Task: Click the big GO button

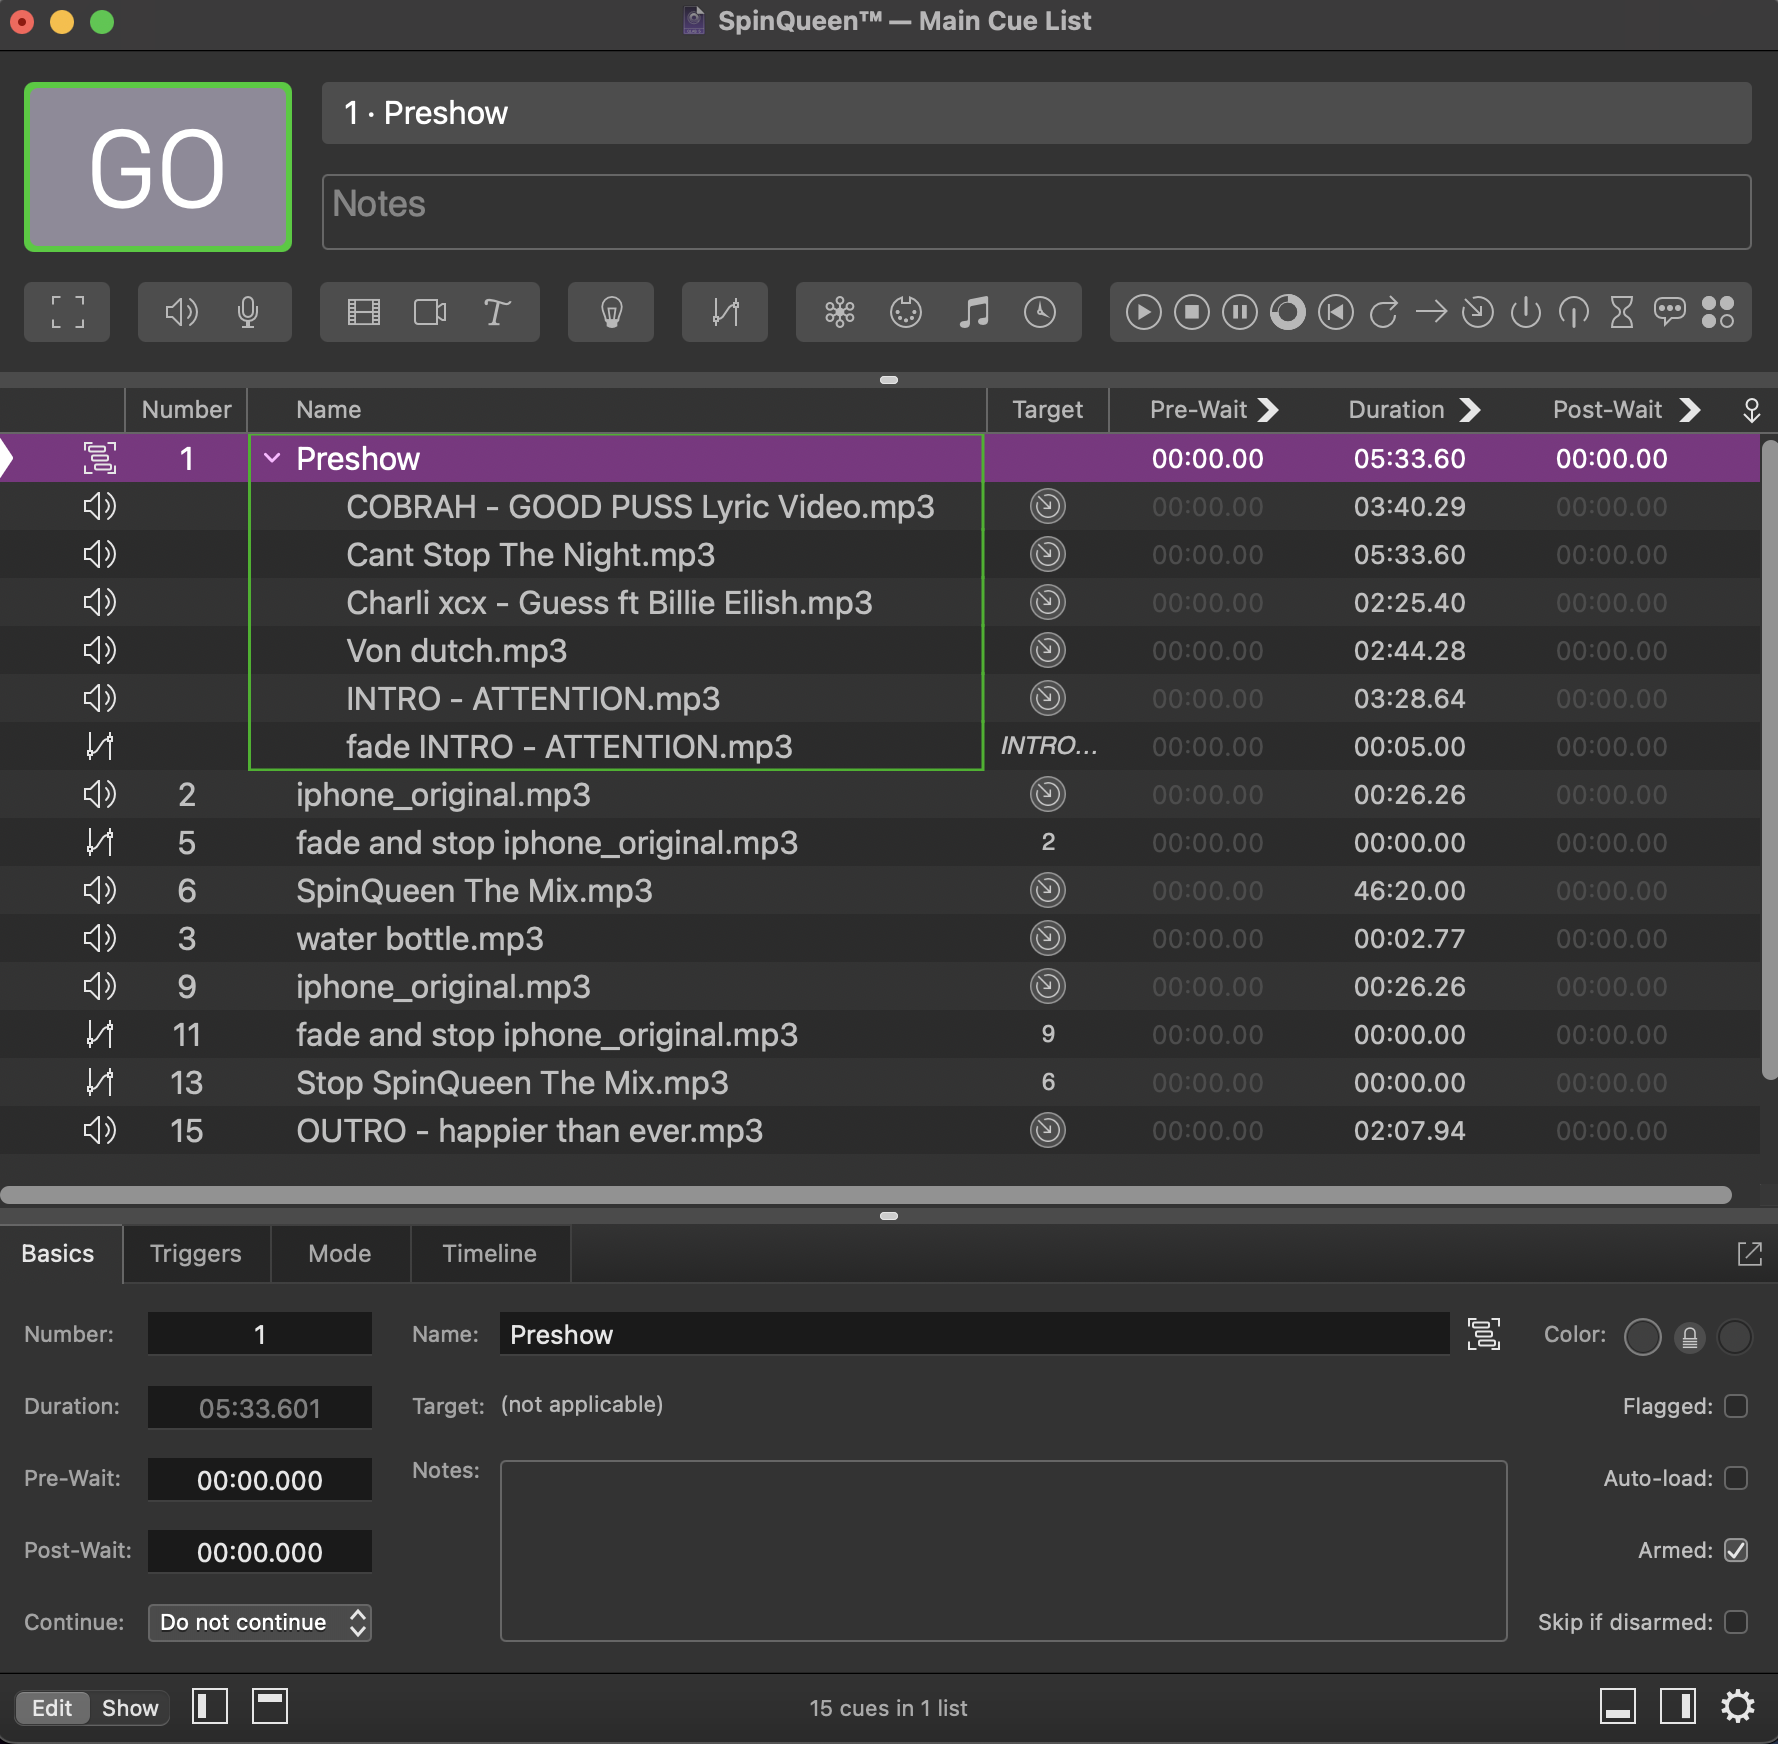Action: click(158, 167)
